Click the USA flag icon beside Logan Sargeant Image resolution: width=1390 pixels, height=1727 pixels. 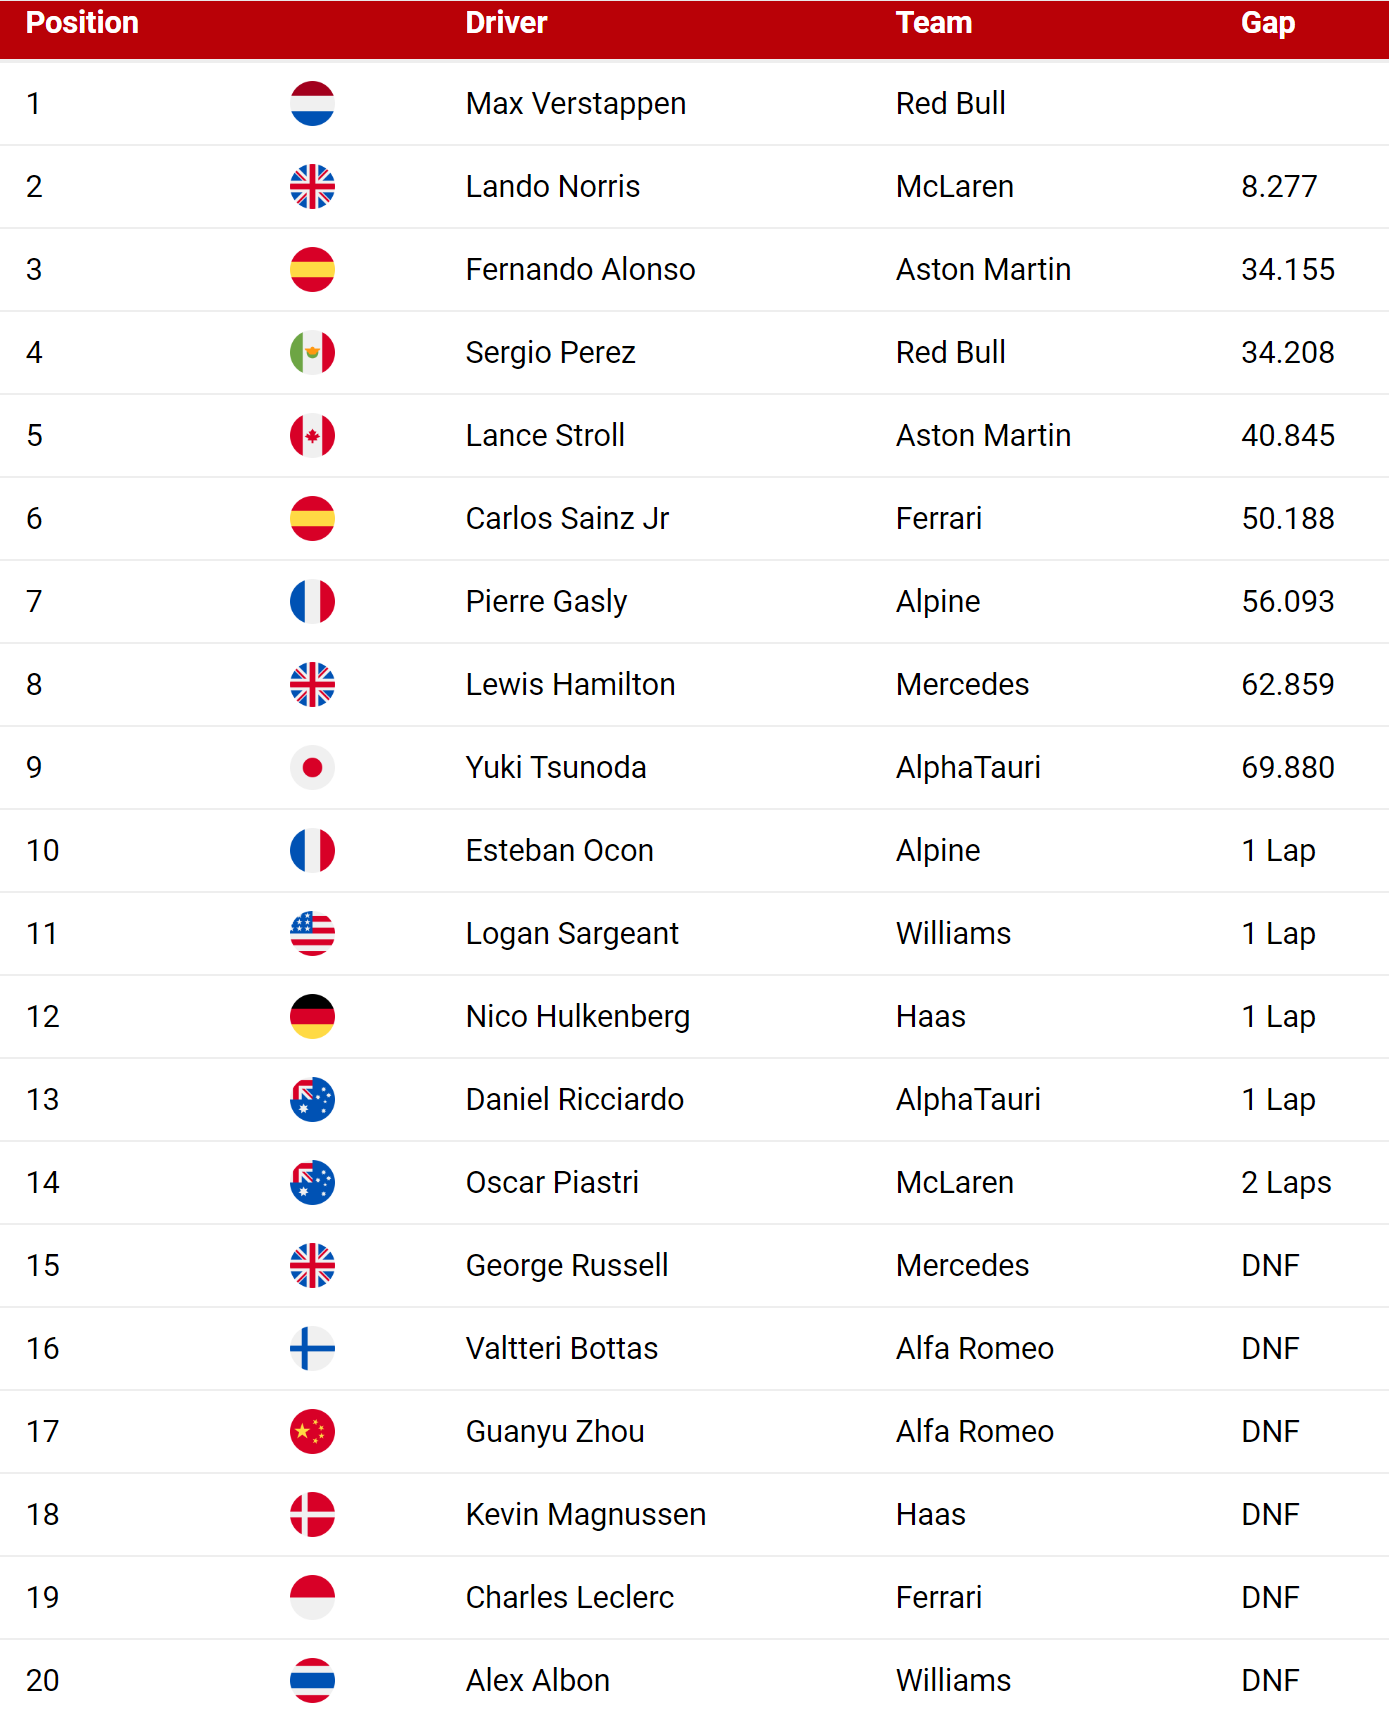(312, 934)
